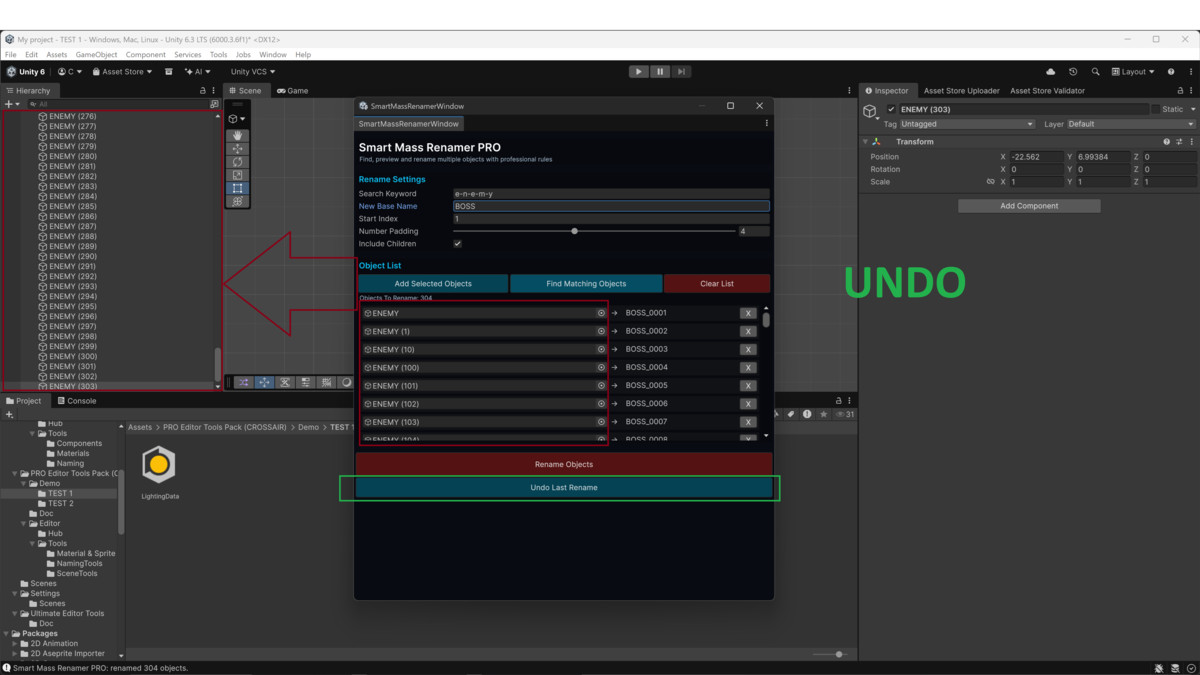
Task: Open the Hierarchy panel three-dot menu
Action: pos(214,91)
